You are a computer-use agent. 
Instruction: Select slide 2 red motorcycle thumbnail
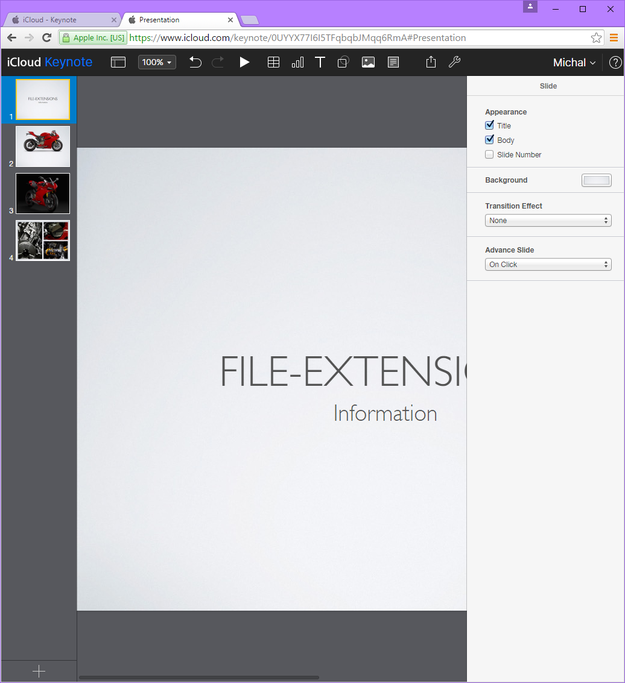tap(43, 146)
